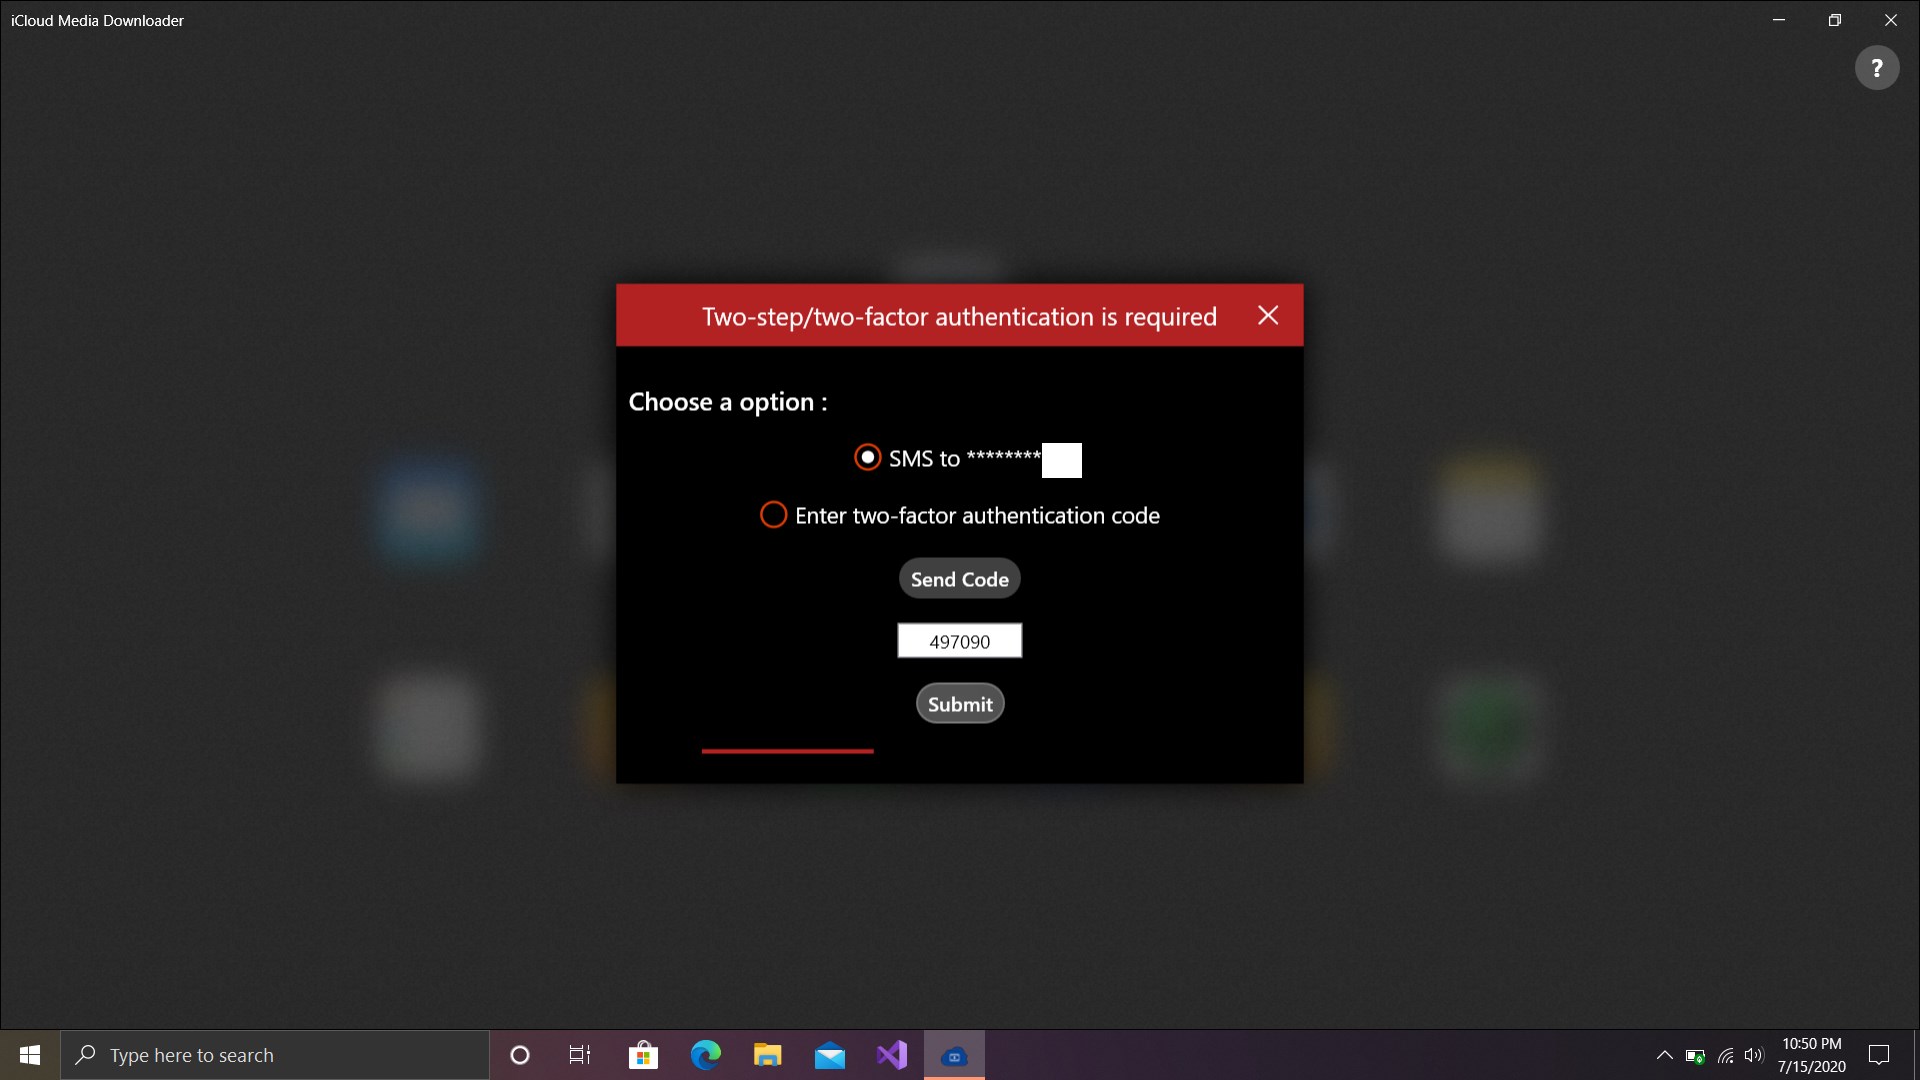Viewport: 1920px width, 1080px height.
Task: Click the verification code input field
Action: pos(959,641)
